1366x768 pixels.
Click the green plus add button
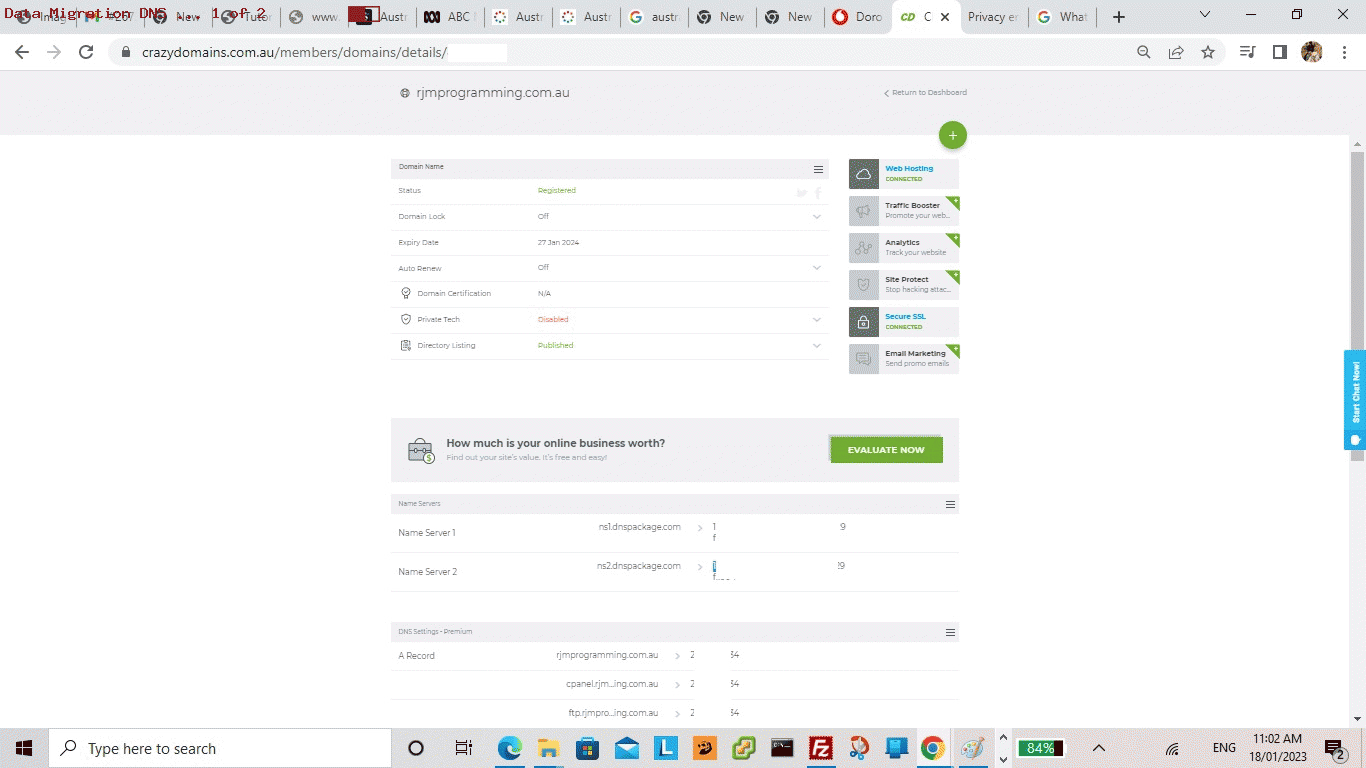[x=953, y=135]
